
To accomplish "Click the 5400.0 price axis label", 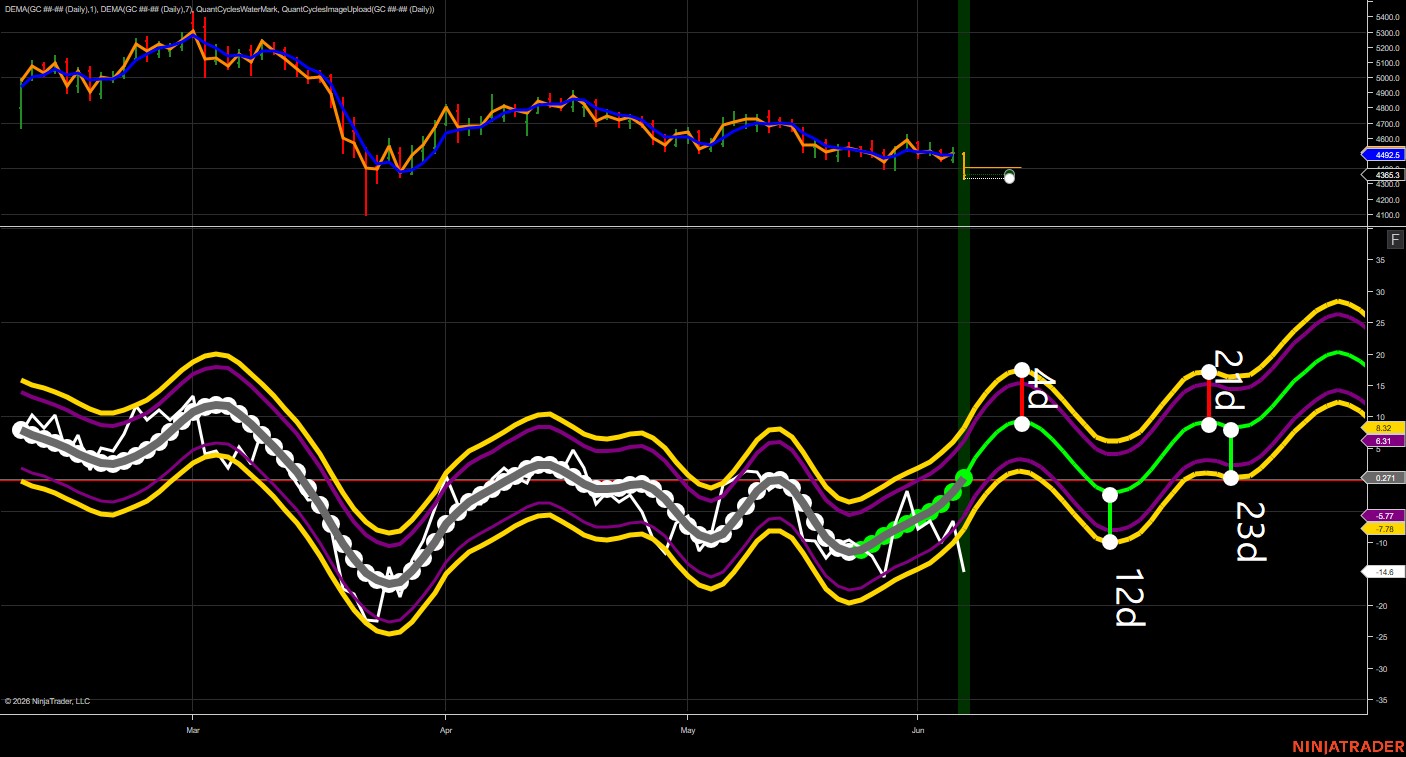I will [1387, 18].
